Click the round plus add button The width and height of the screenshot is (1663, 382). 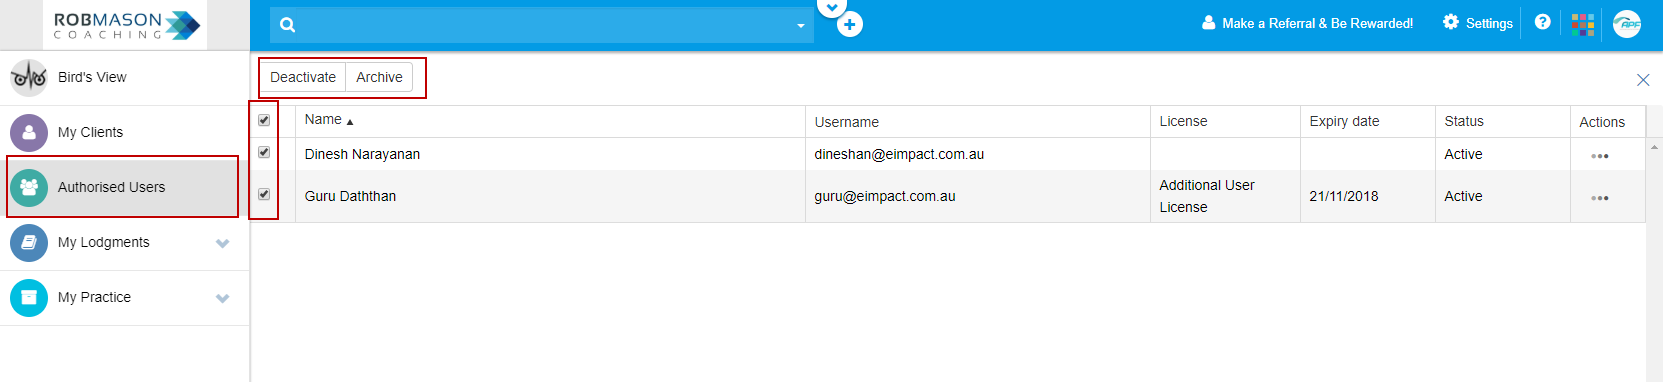[850, 25]
